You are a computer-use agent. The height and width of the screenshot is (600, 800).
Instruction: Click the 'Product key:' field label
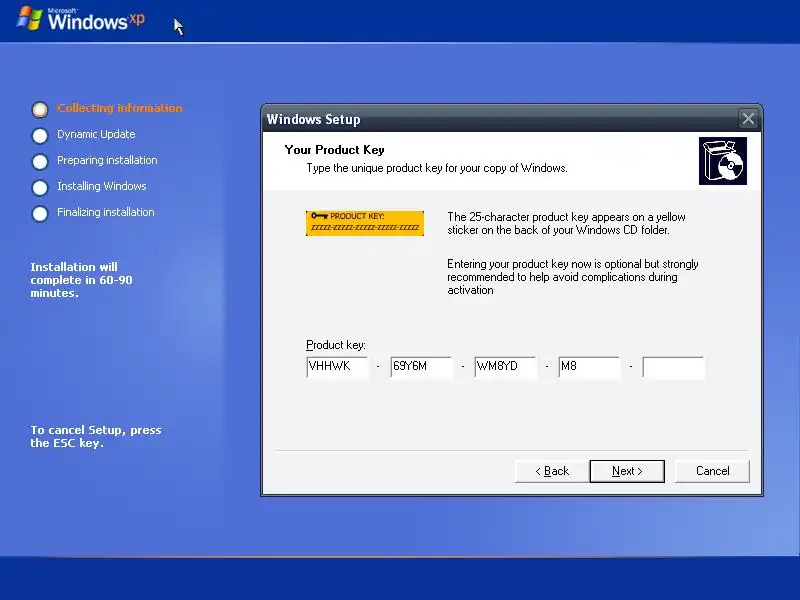coord(336,345)
